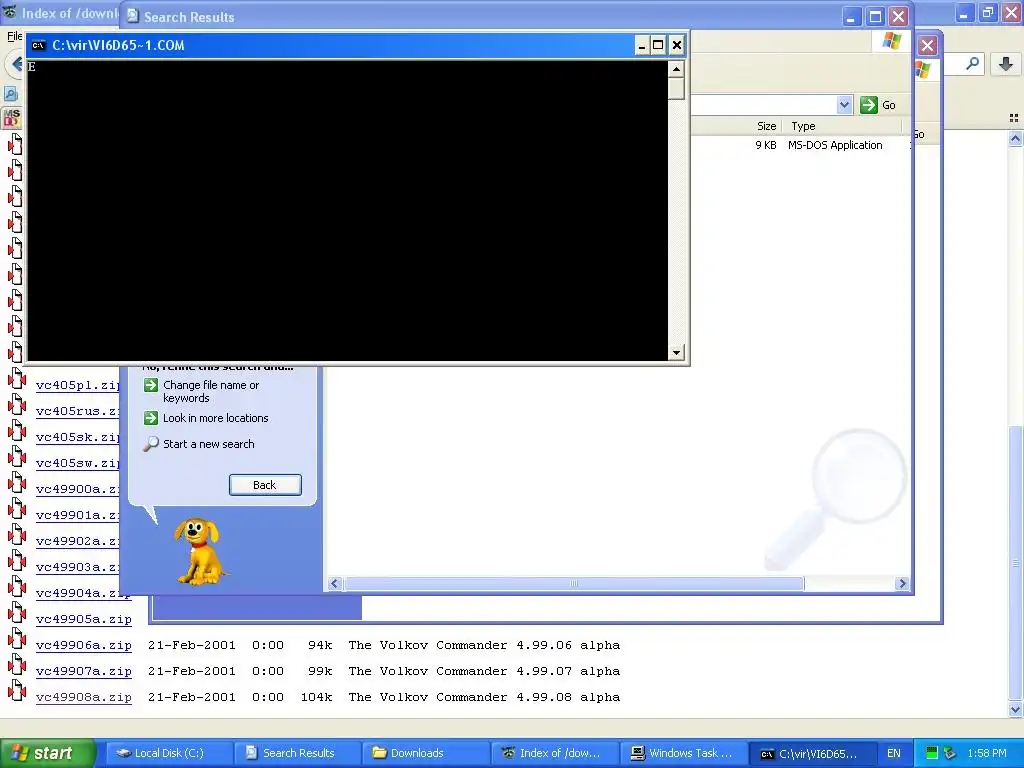Click the archive icon beside vc49900a.zip
The width and height of the screenshot is (1024, 768).
pos(16,483)
